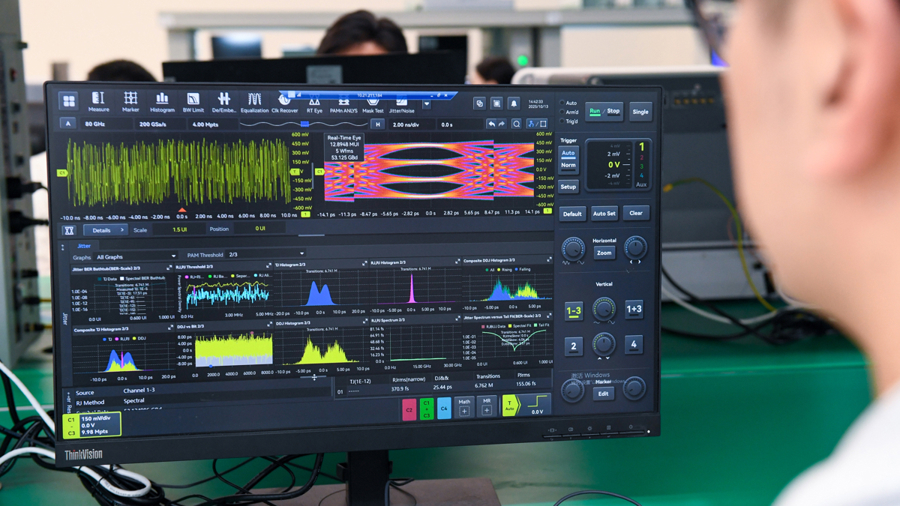The image size is (900, 506).
Task: Click the Marker toolbar icon
Action: point(130,102)
